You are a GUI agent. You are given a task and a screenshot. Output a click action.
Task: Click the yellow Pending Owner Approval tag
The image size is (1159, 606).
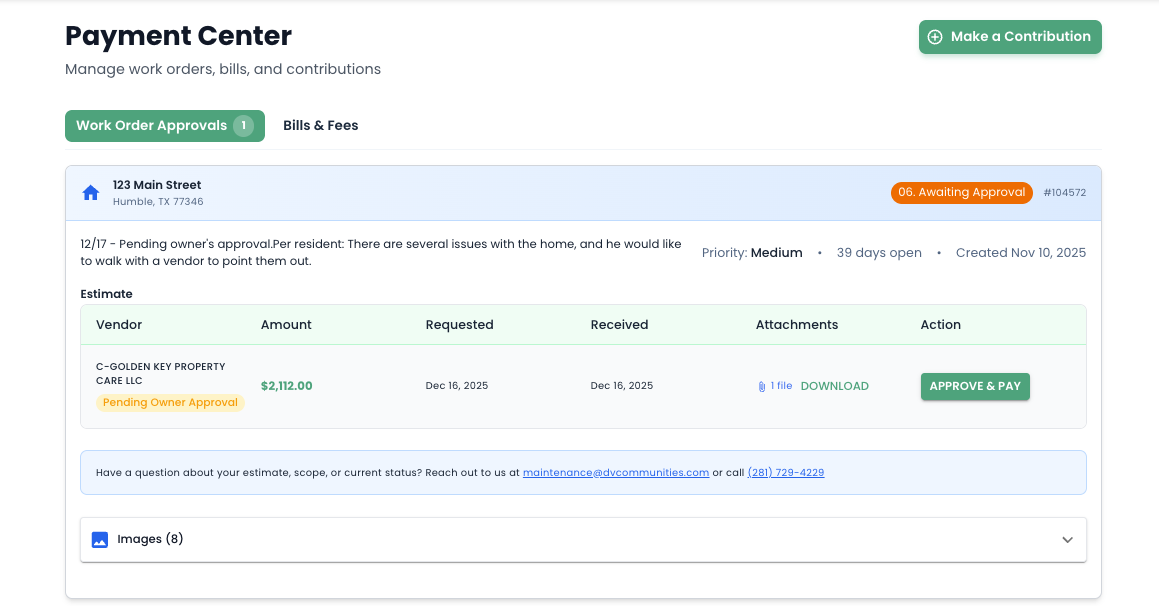click(x=170, y=403)
